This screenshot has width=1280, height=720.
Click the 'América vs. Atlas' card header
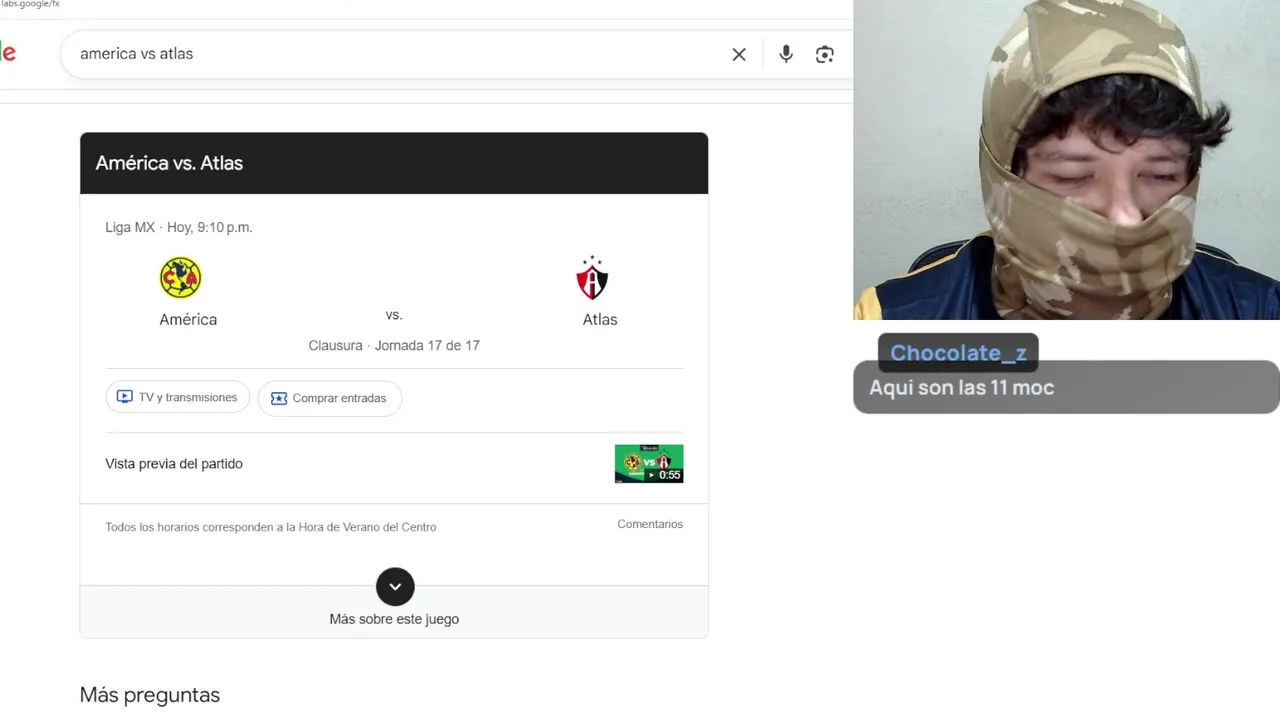394,163
